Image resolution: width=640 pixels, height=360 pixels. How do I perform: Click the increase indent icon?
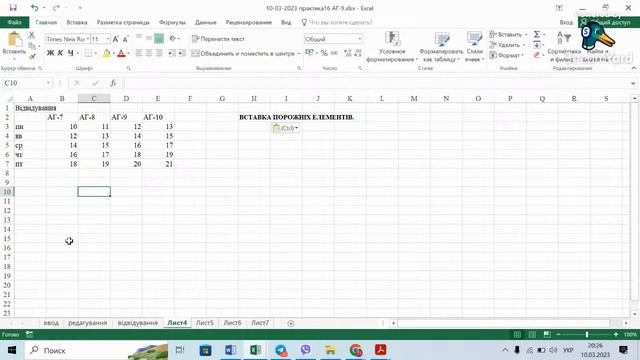tap(182, 53)
